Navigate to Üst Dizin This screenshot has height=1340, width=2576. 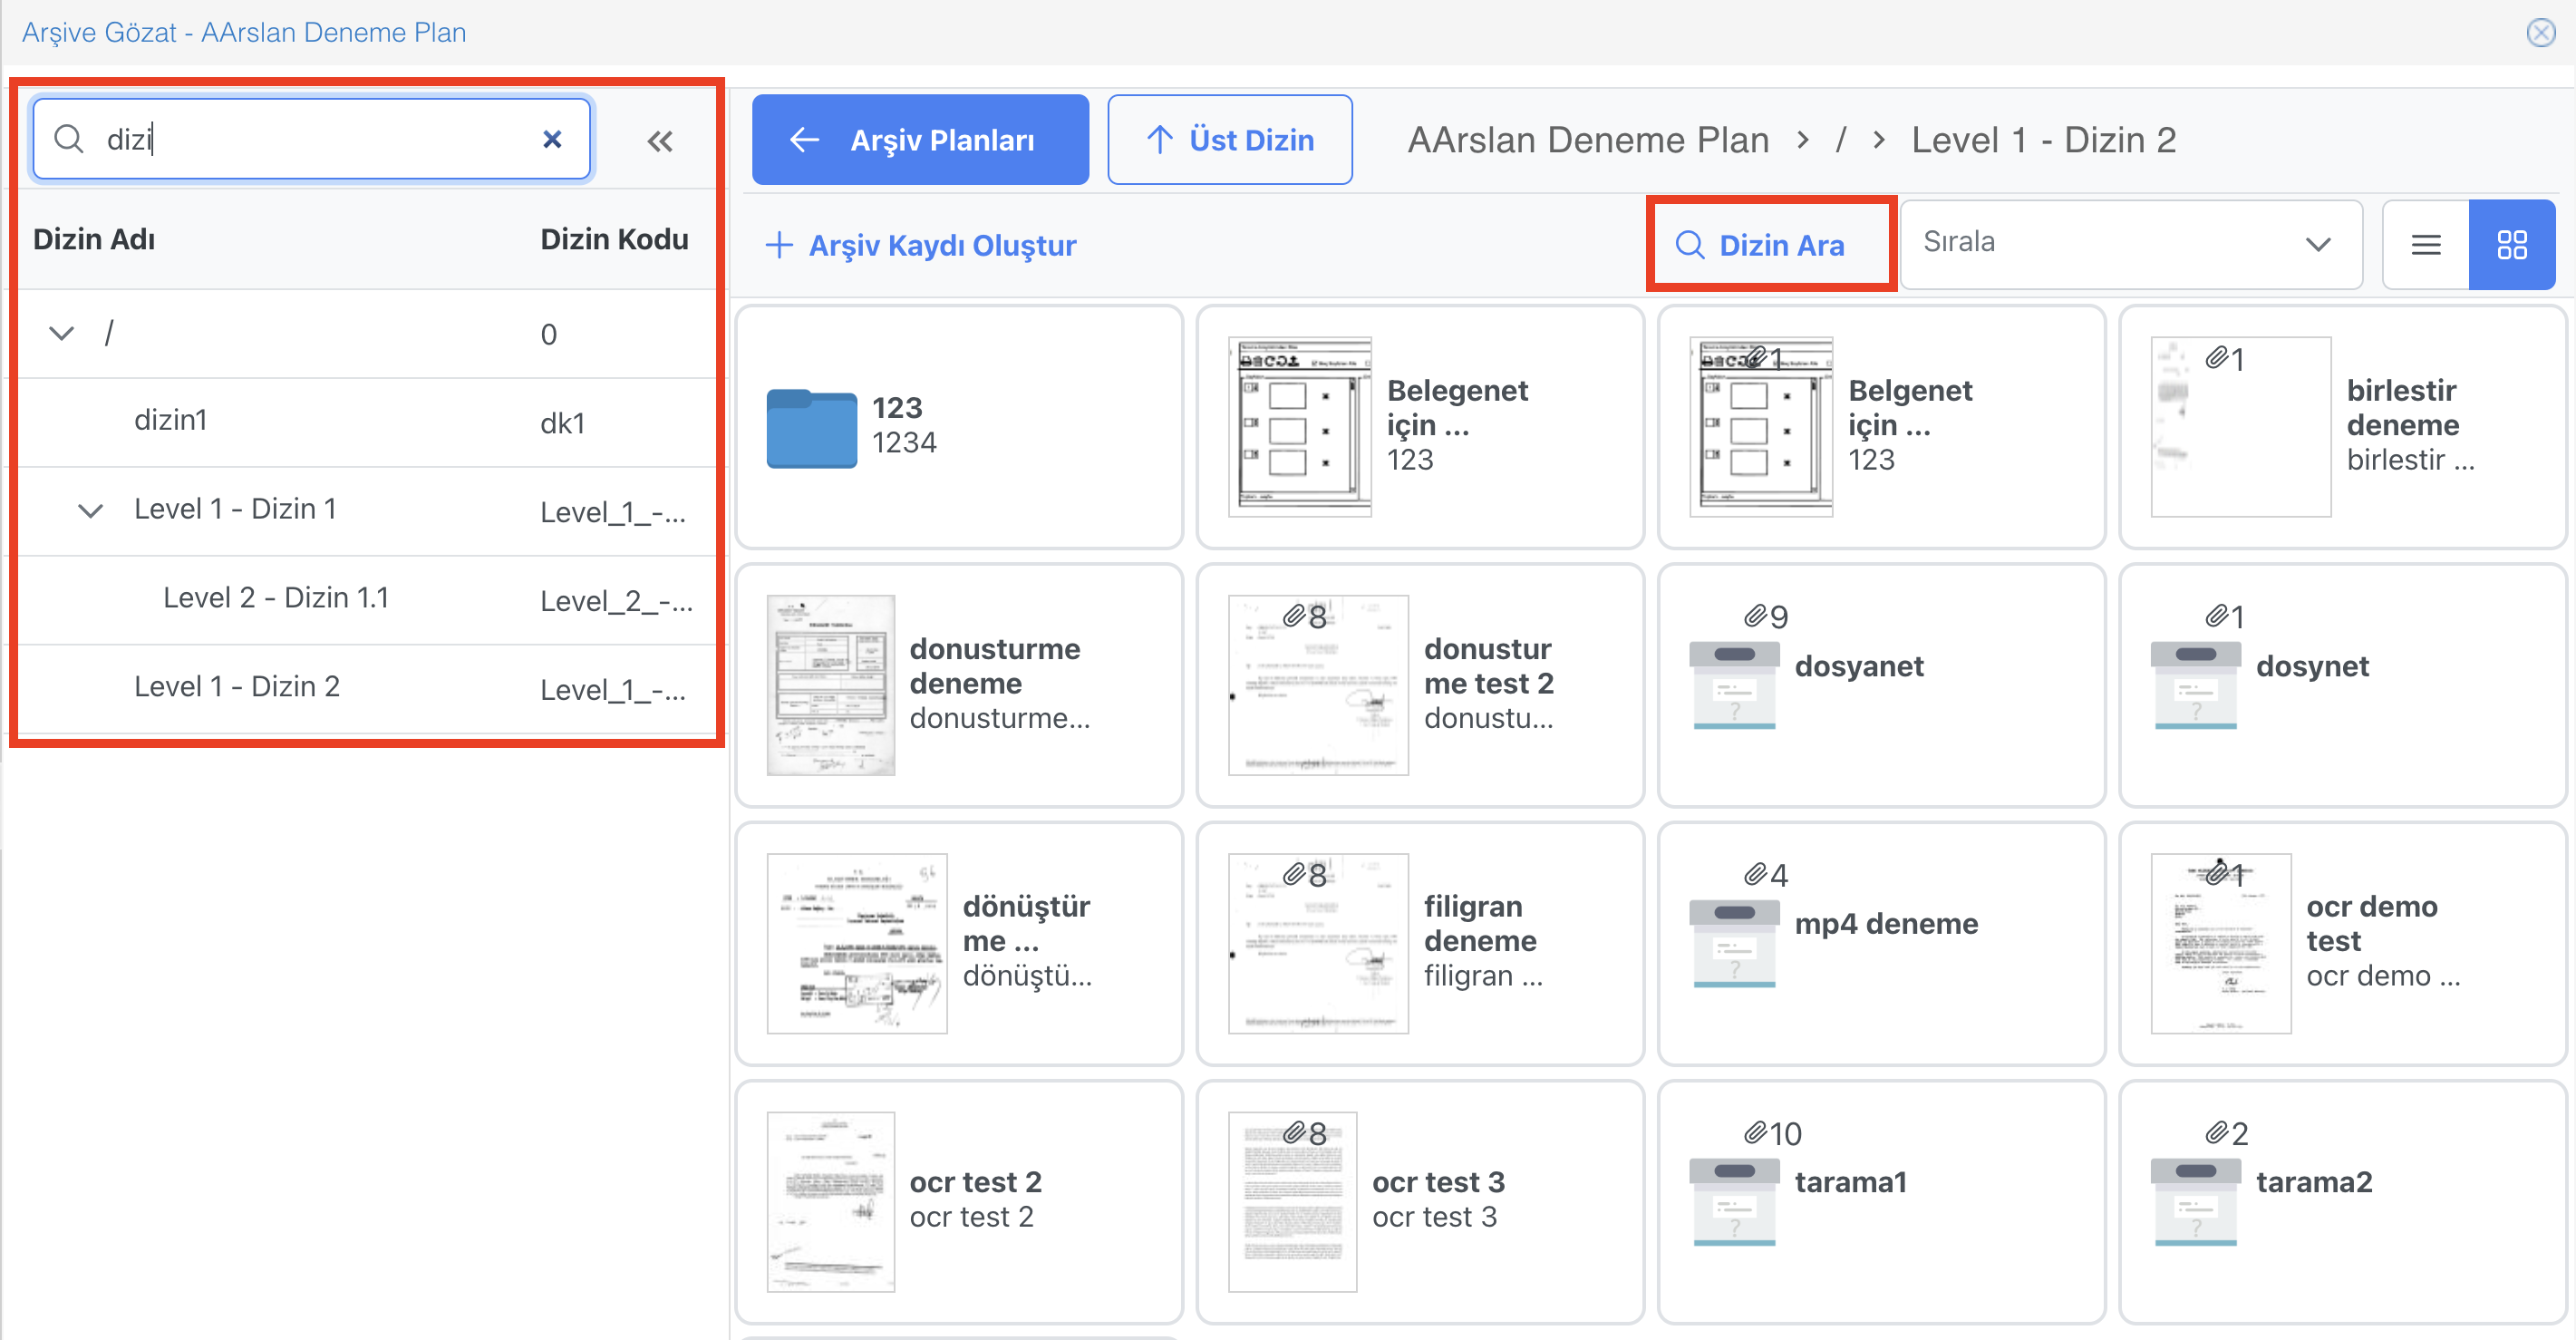(1229, 140)
